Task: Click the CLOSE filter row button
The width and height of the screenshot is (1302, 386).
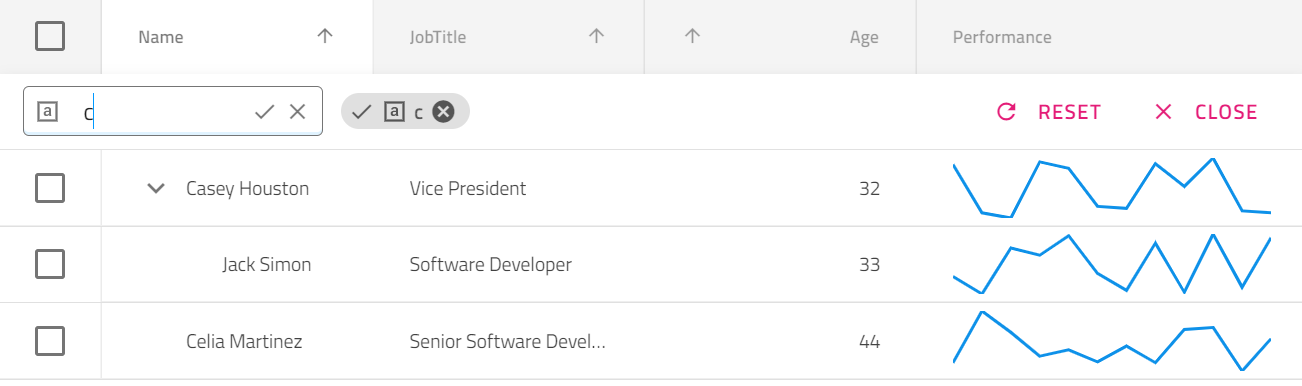Action: (x=1206, y=112)
